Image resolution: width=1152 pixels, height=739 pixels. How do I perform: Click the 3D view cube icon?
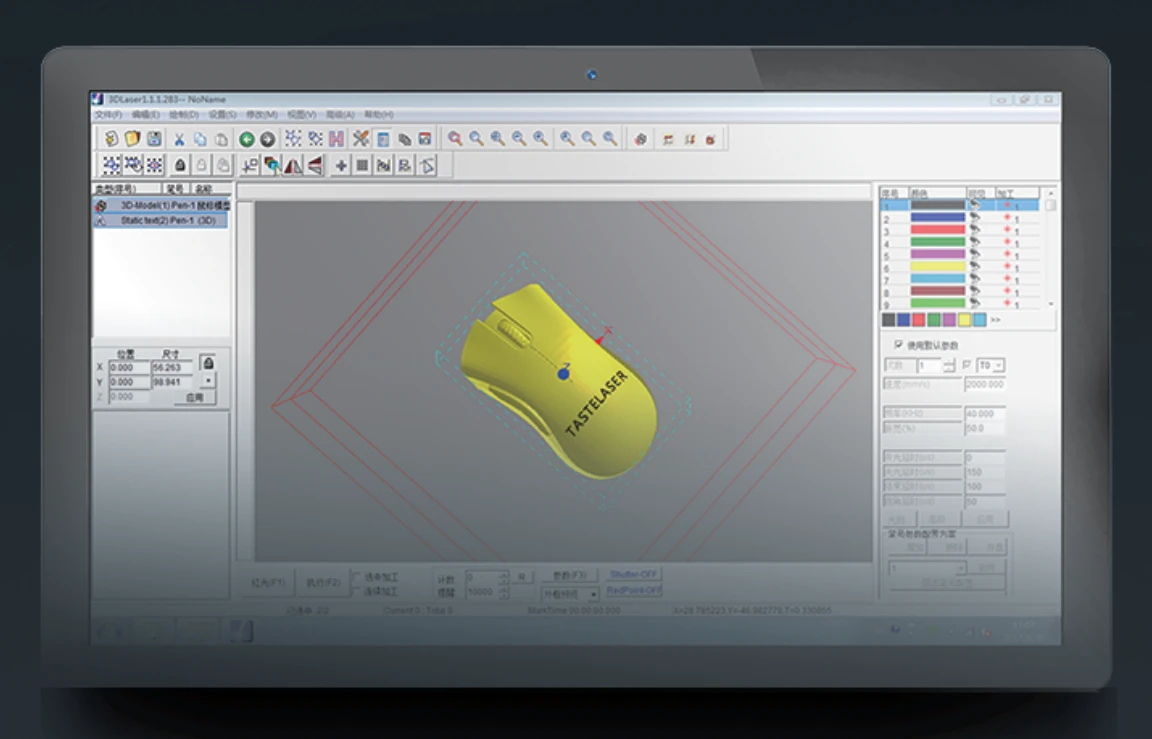[x=641, y=139]
